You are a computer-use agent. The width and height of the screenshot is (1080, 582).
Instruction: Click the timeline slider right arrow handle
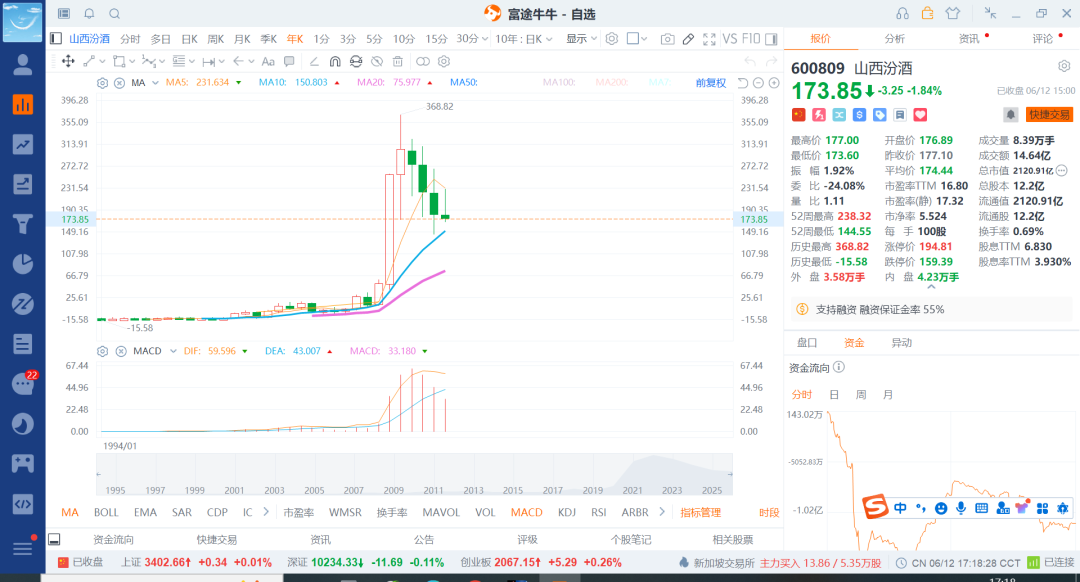(x=730, y=474)
